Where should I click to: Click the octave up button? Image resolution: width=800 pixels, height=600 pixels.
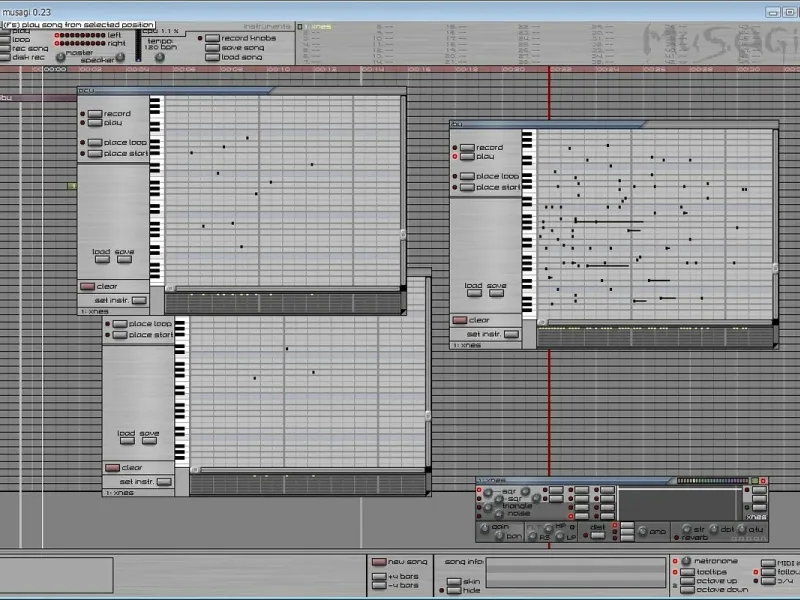687,581
